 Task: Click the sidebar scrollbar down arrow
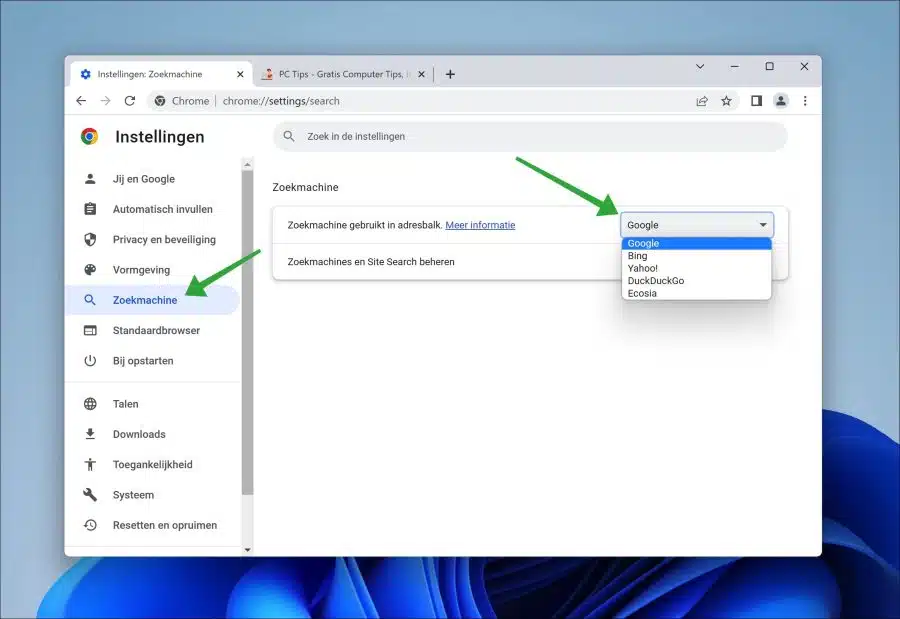[x=247, y=550]
